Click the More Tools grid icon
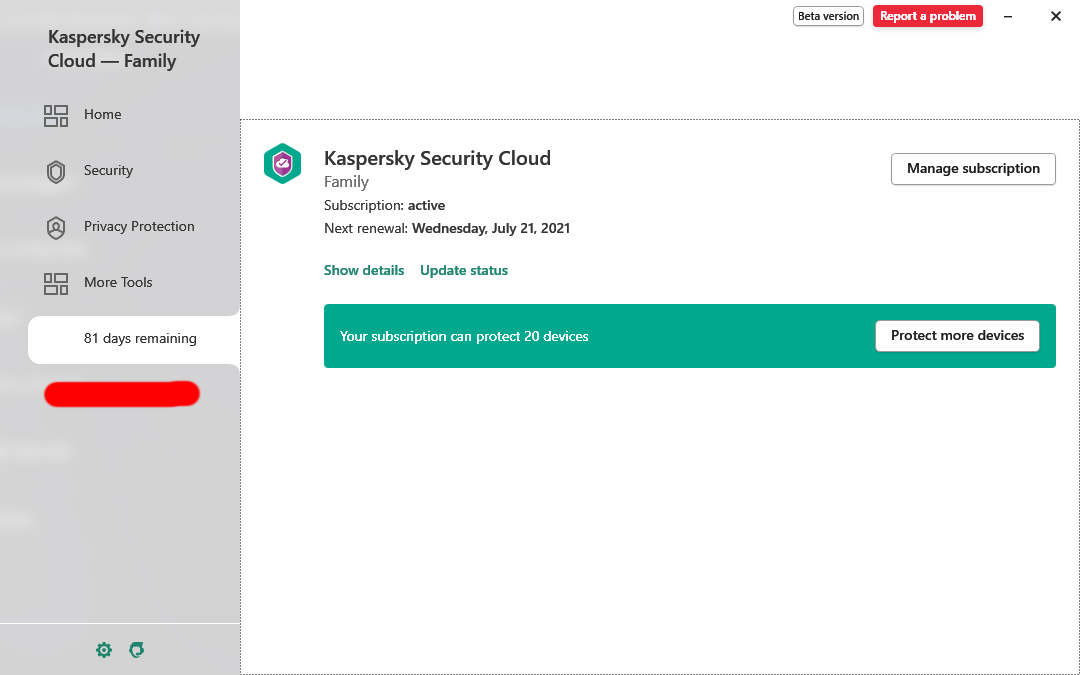This screenshot has height=675, width=1080. [x=56, y=284]
